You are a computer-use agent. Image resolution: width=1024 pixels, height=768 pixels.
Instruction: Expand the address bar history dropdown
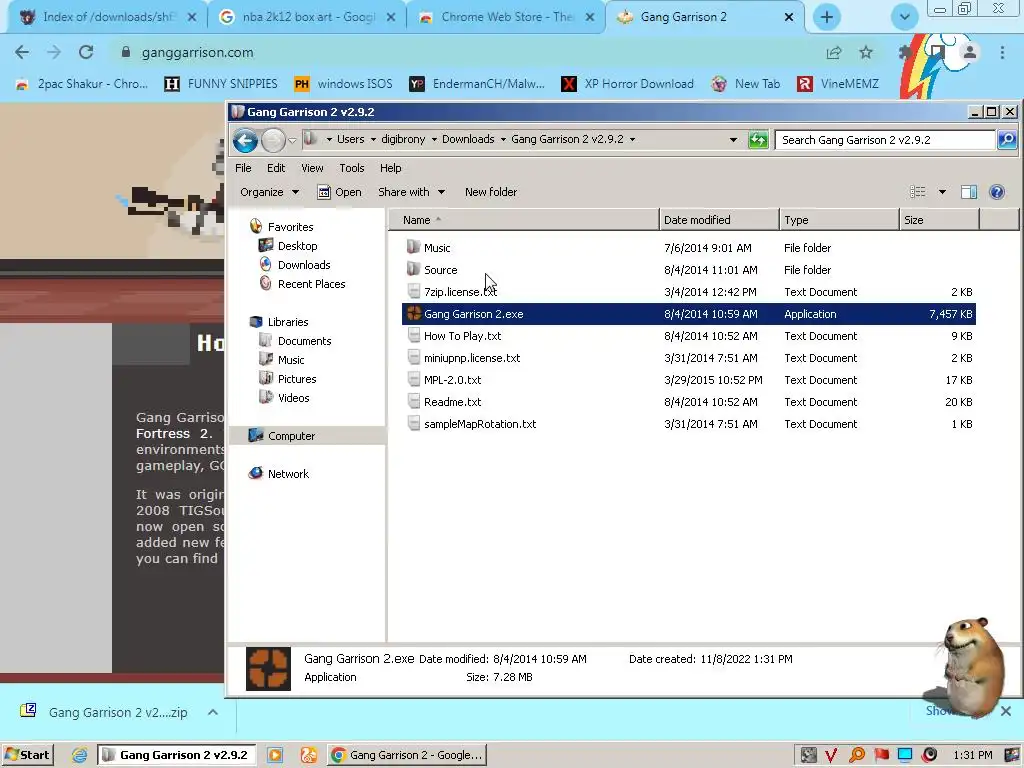click(x=733, y=140)
